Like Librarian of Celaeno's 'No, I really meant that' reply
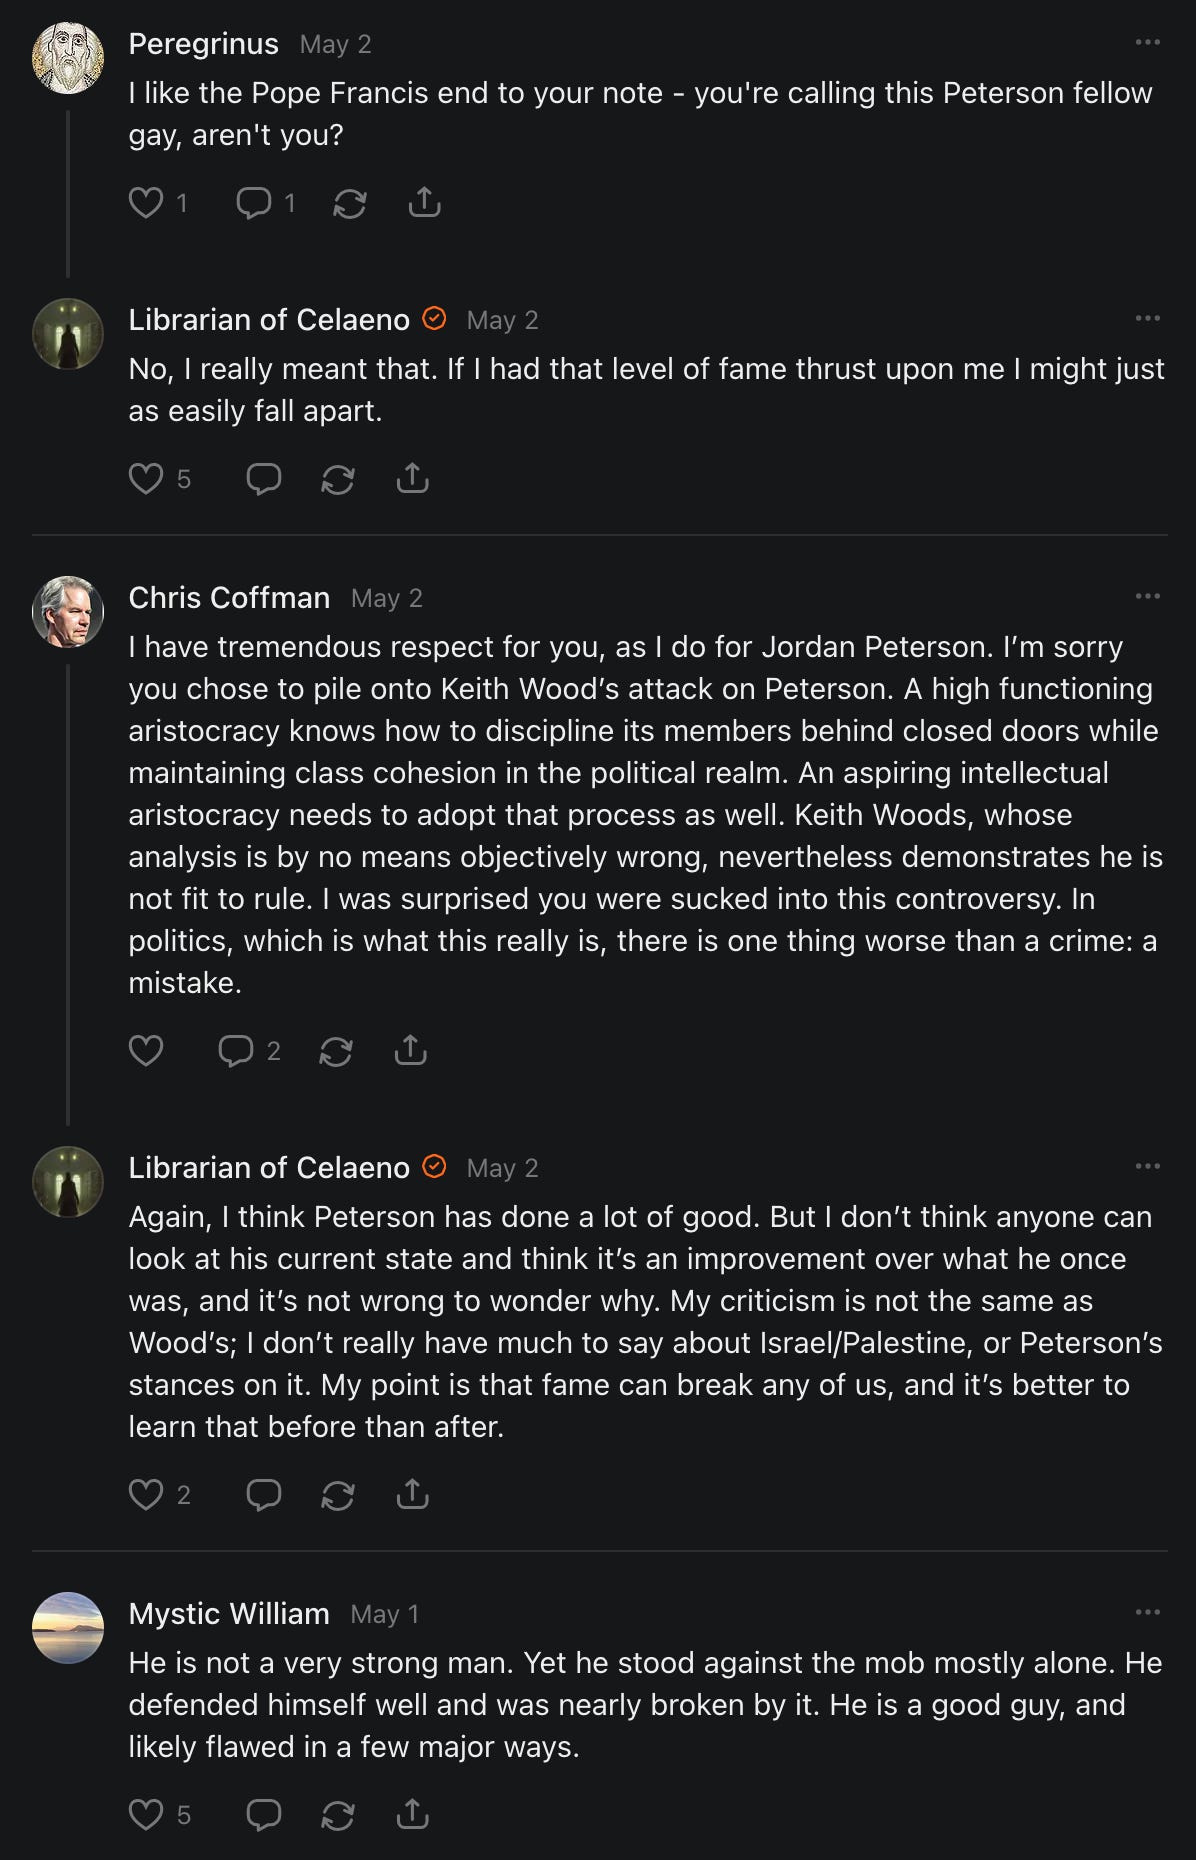 point(146,479)
